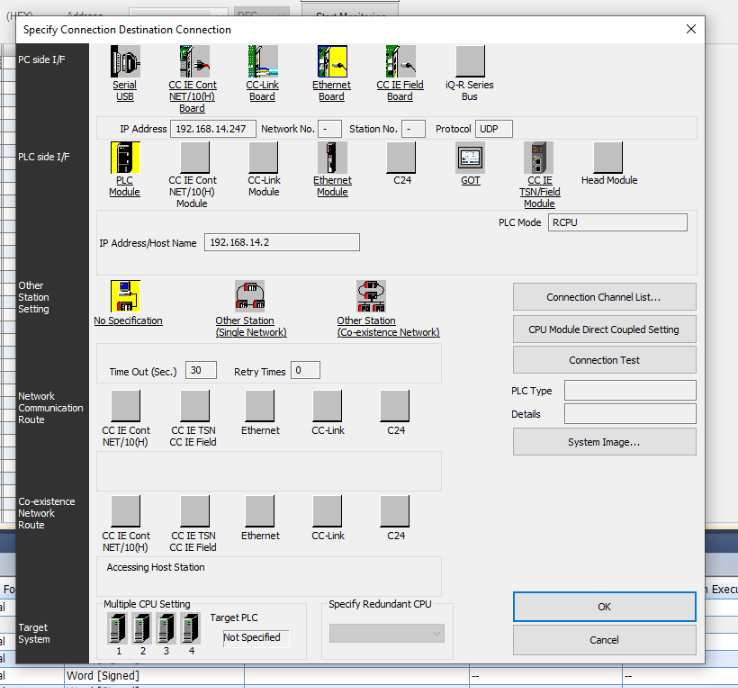Click the Time Out (Sec.) field

pyautogui.click(x=201, y=370)
